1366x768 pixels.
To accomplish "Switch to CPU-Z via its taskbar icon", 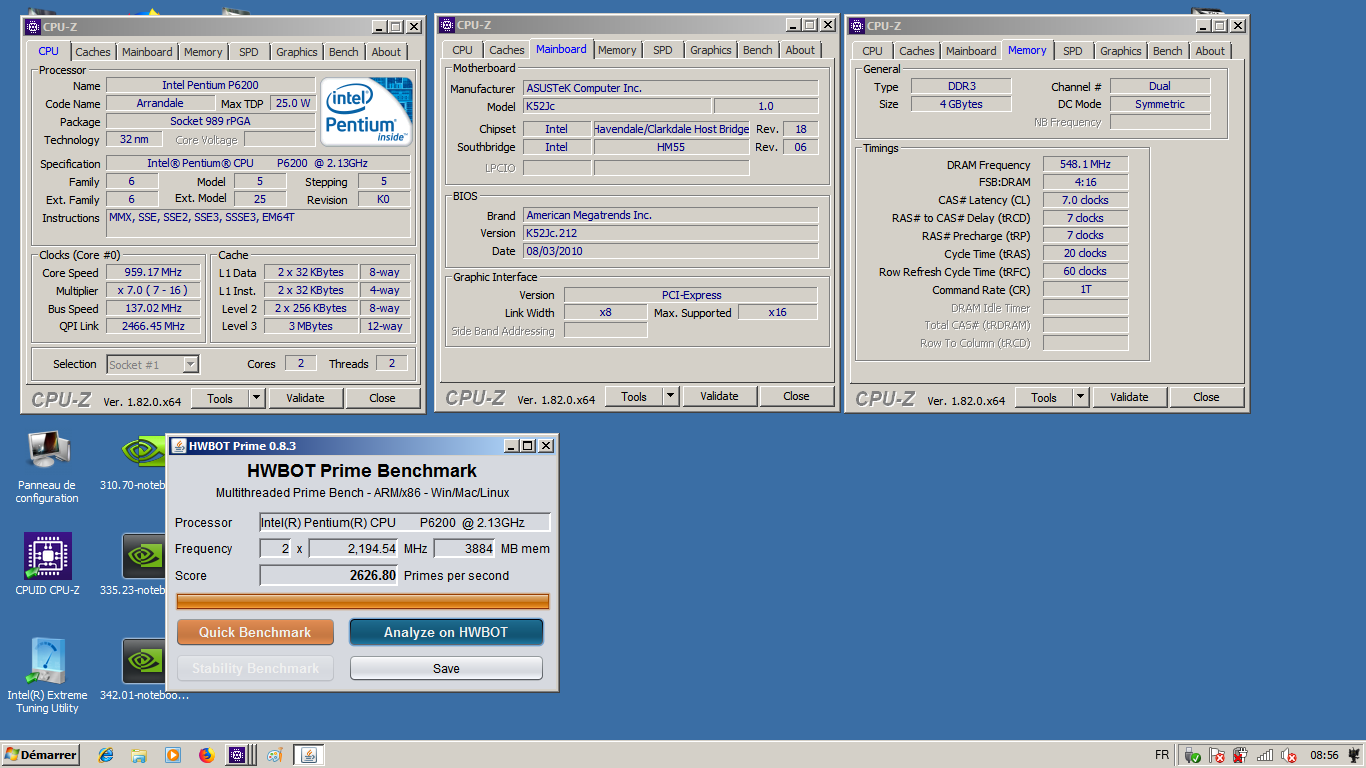I will (x=238, y=755).
